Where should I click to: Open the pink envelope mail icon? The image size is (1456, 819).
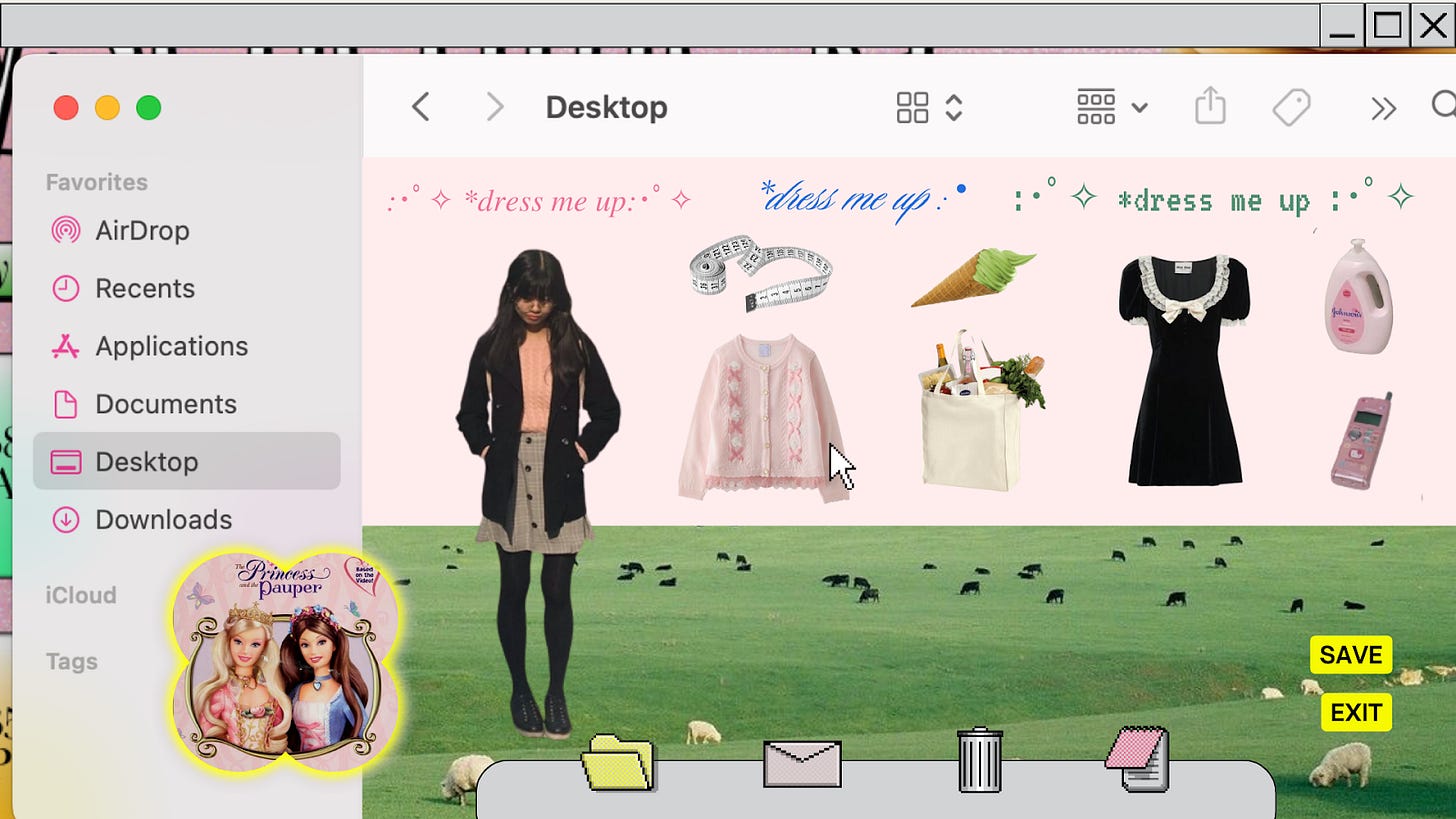802,763
